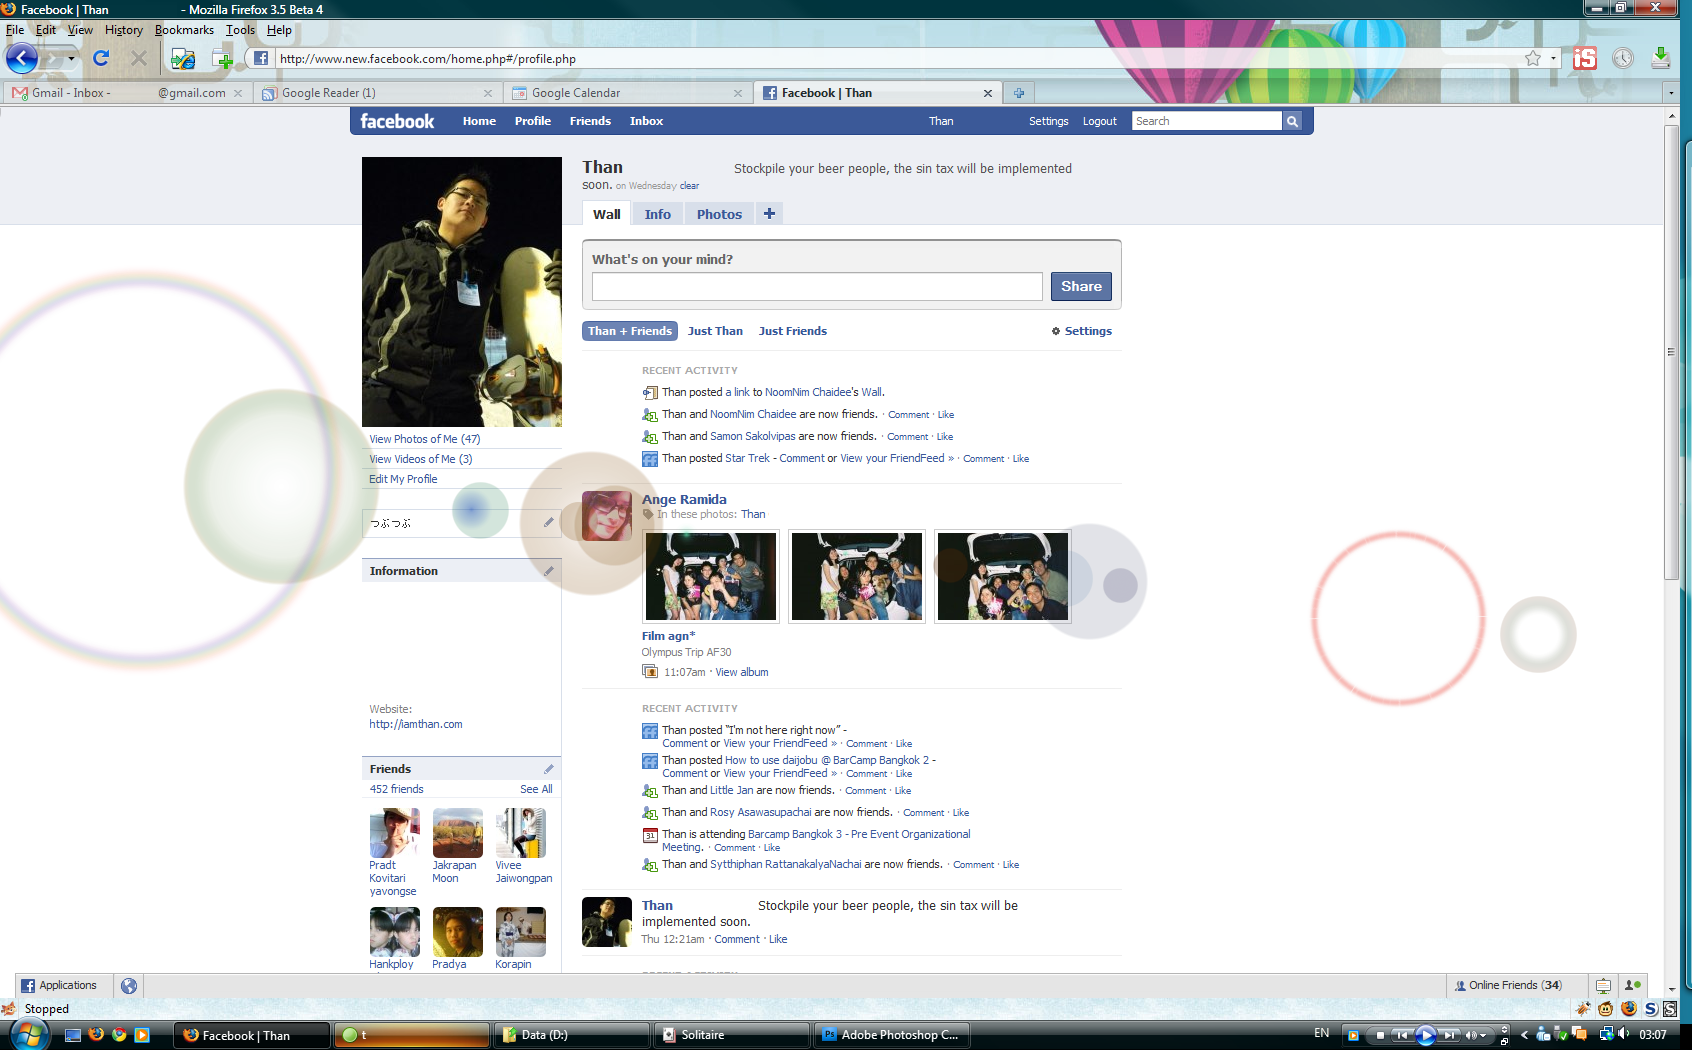Switch to the Gmail Inbox tab
The width and height of the screenshot is (1692, 1050).
[127, 93]
